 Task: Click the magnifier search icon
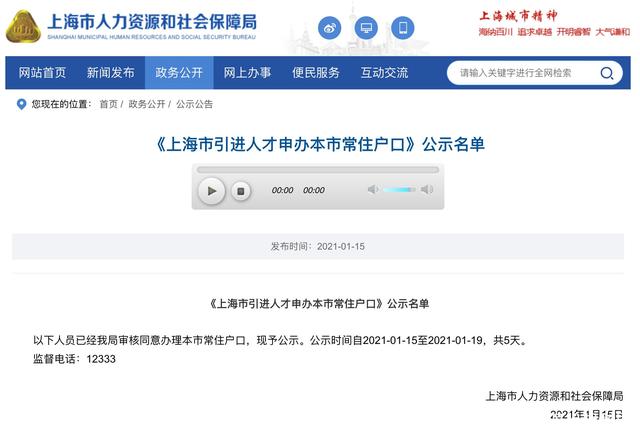coord(607,73)
